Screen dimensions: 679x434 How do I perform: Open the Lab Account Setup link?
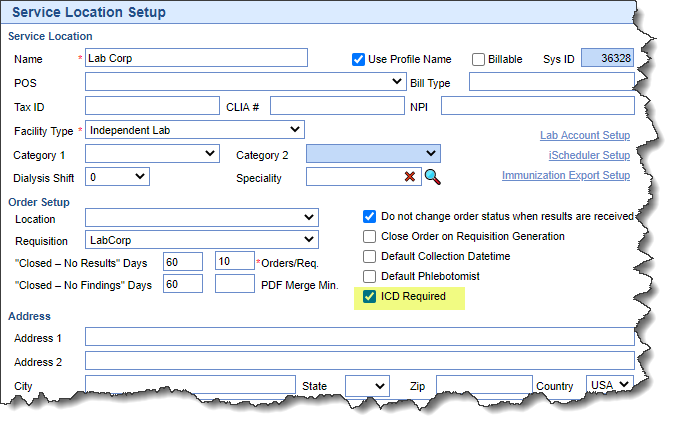(x=584, y=135)
